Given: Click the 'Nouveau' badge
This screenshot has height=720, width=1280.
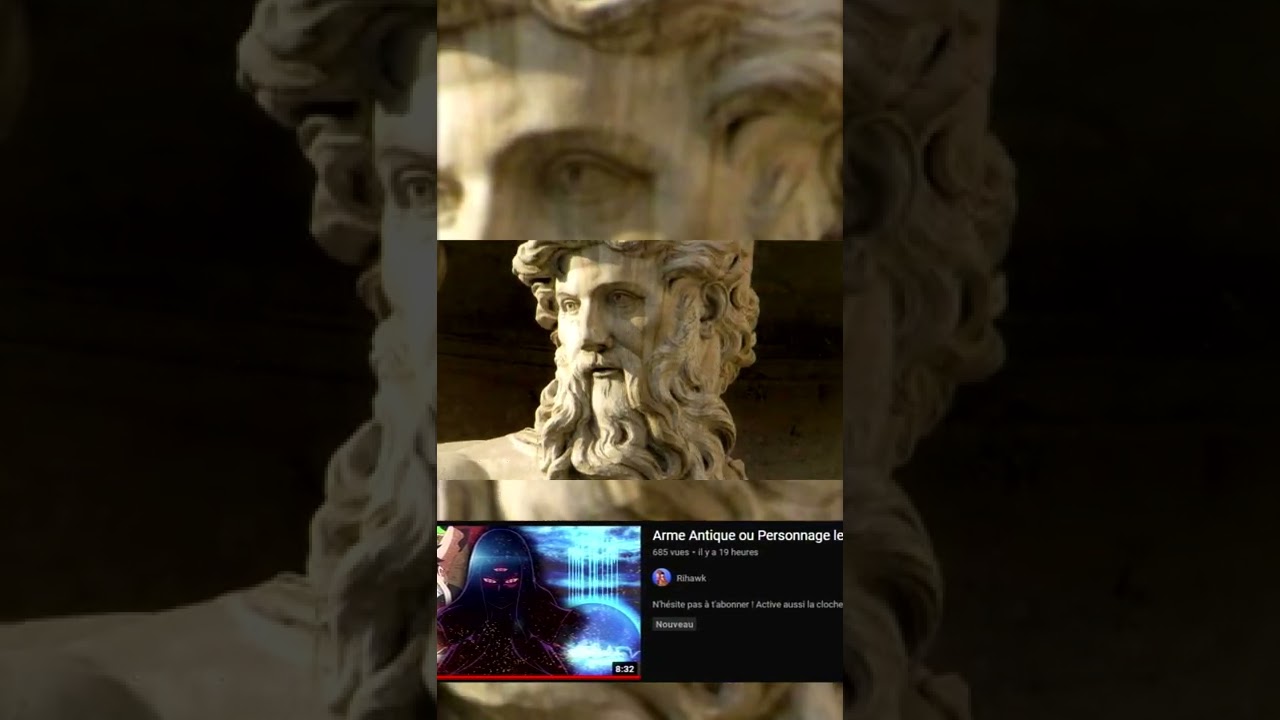Looking at the screenshot, I should point(674,624).
